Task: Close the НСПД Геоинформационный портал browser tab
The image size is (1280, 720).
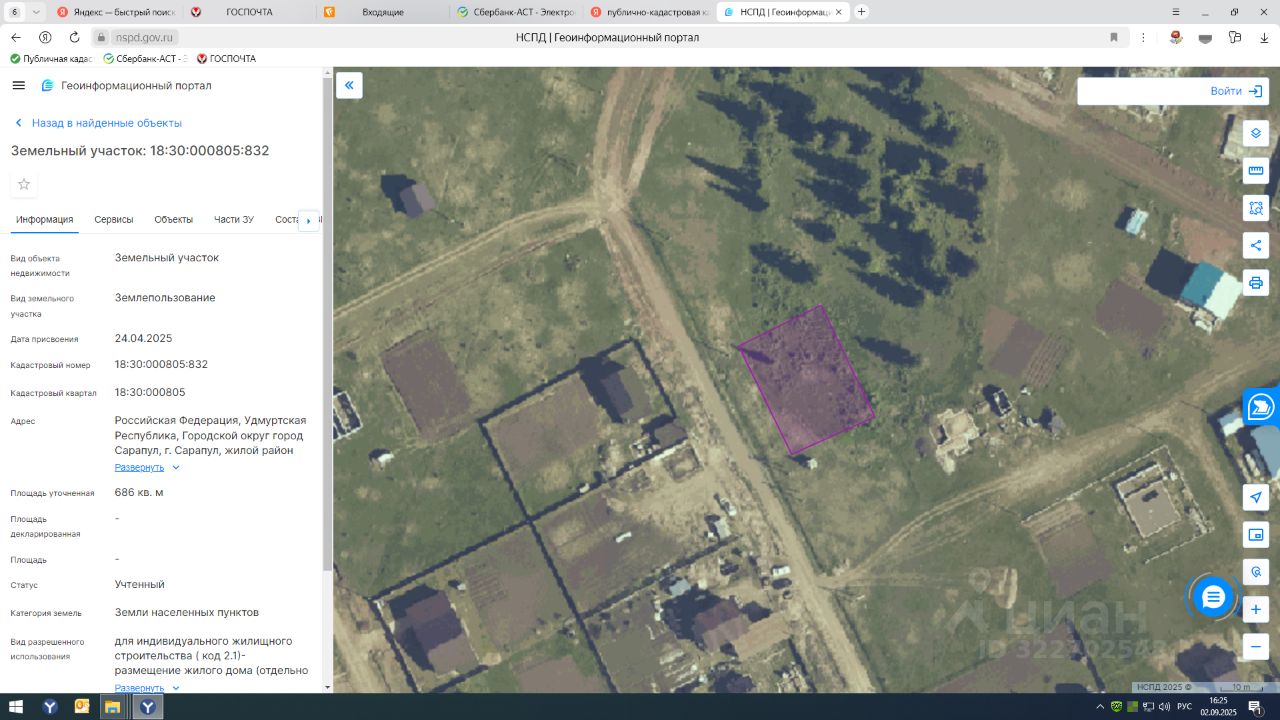Action: (x=838, y=12)
